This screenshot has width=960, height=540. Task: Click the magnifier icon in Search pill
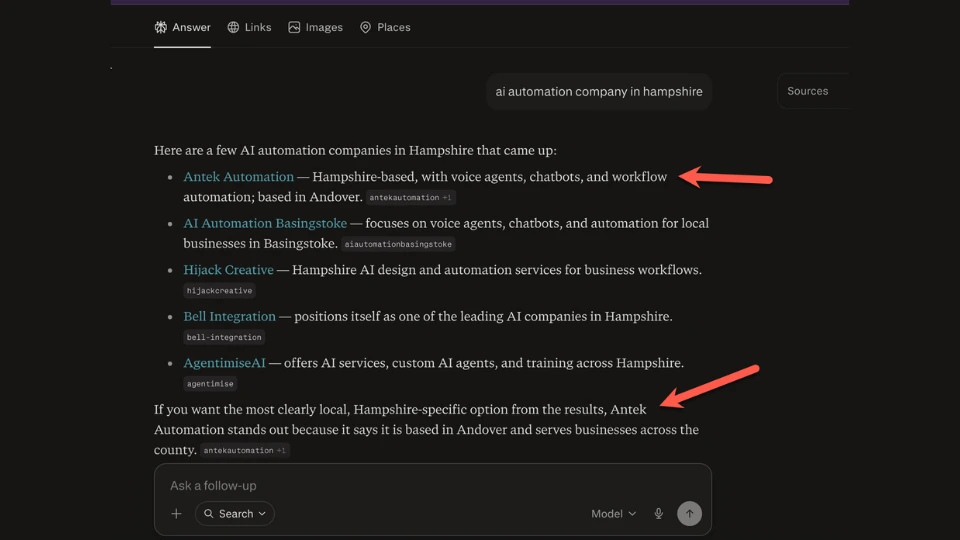pyautogui.click(x=209, y=514)
